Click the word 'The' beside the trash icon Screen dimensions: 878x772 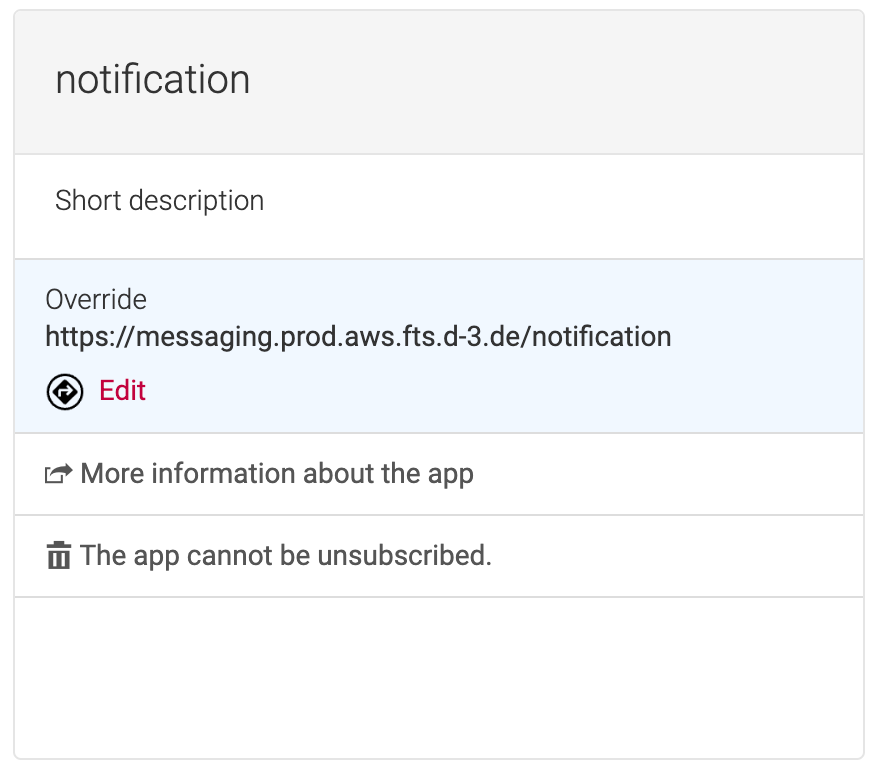tap(102, 555)
